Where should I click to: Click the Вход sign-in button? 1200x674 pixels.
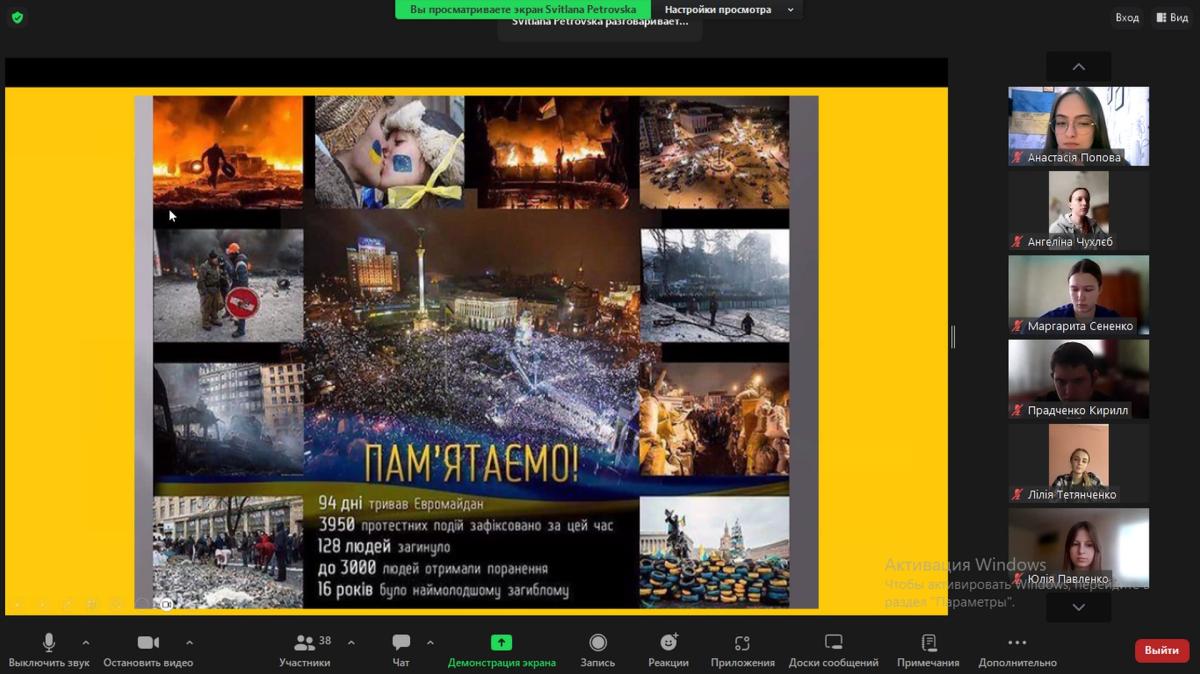1127,17
